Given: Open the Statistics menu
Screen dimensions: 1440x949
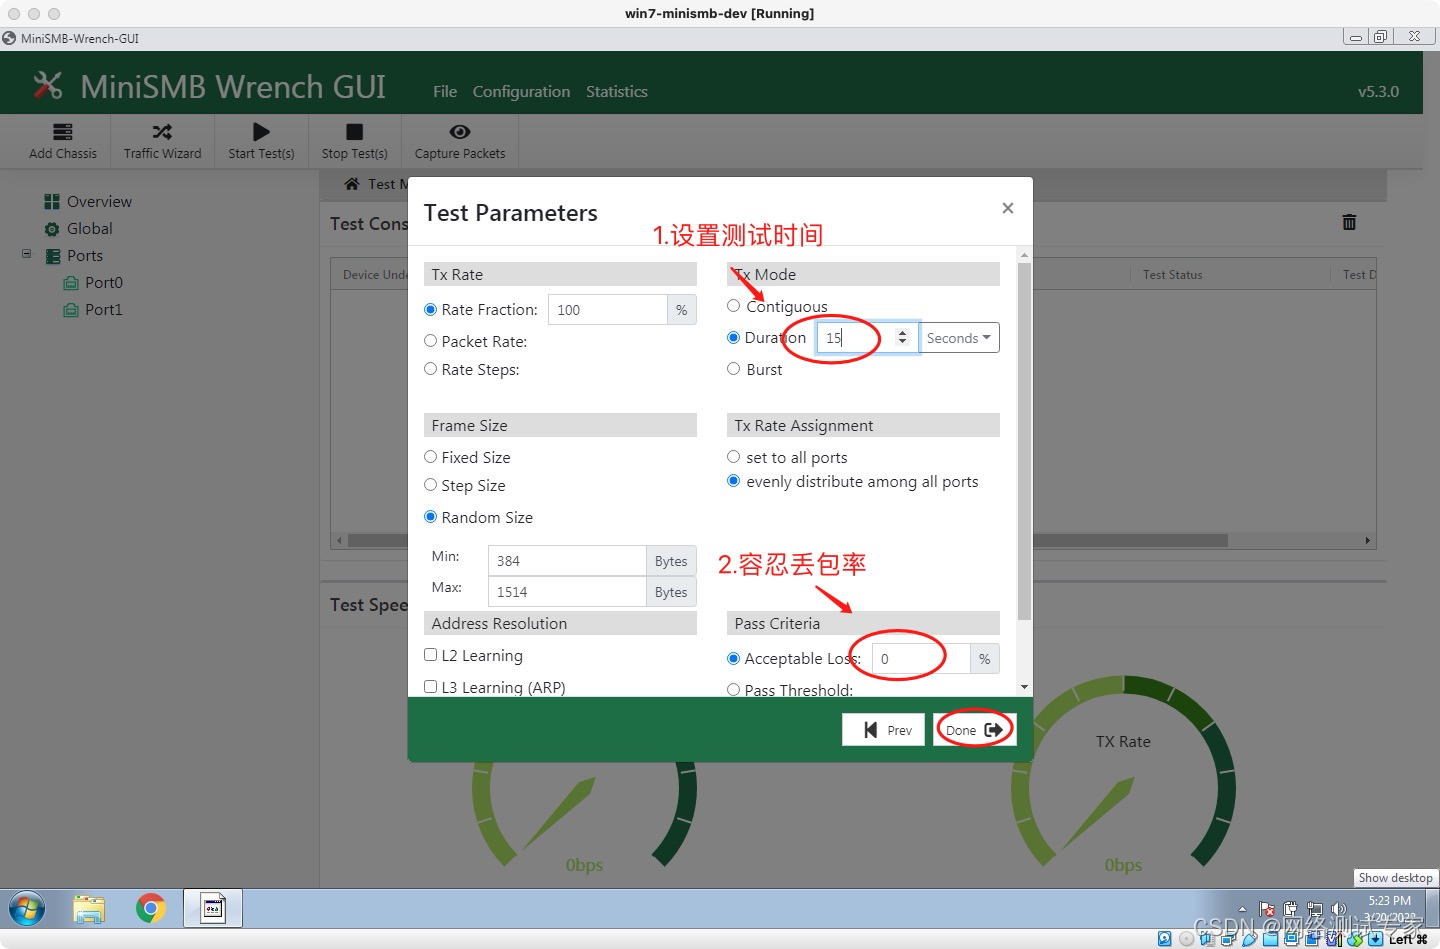Looking at the screenshot, I should [616, 91].
